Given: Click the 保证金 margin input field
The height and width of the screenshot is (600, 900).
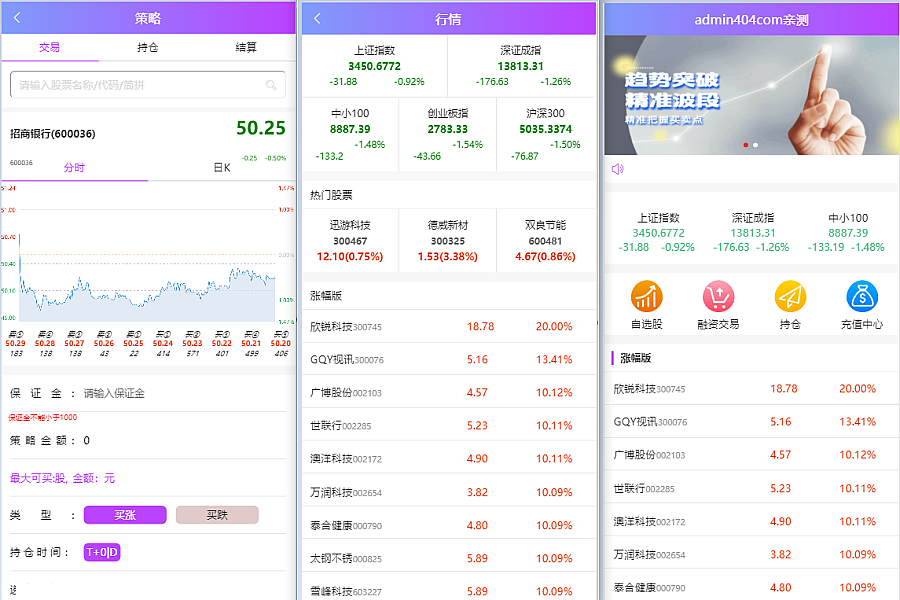Looking at the screenshot, I should (x=184, y=393).
